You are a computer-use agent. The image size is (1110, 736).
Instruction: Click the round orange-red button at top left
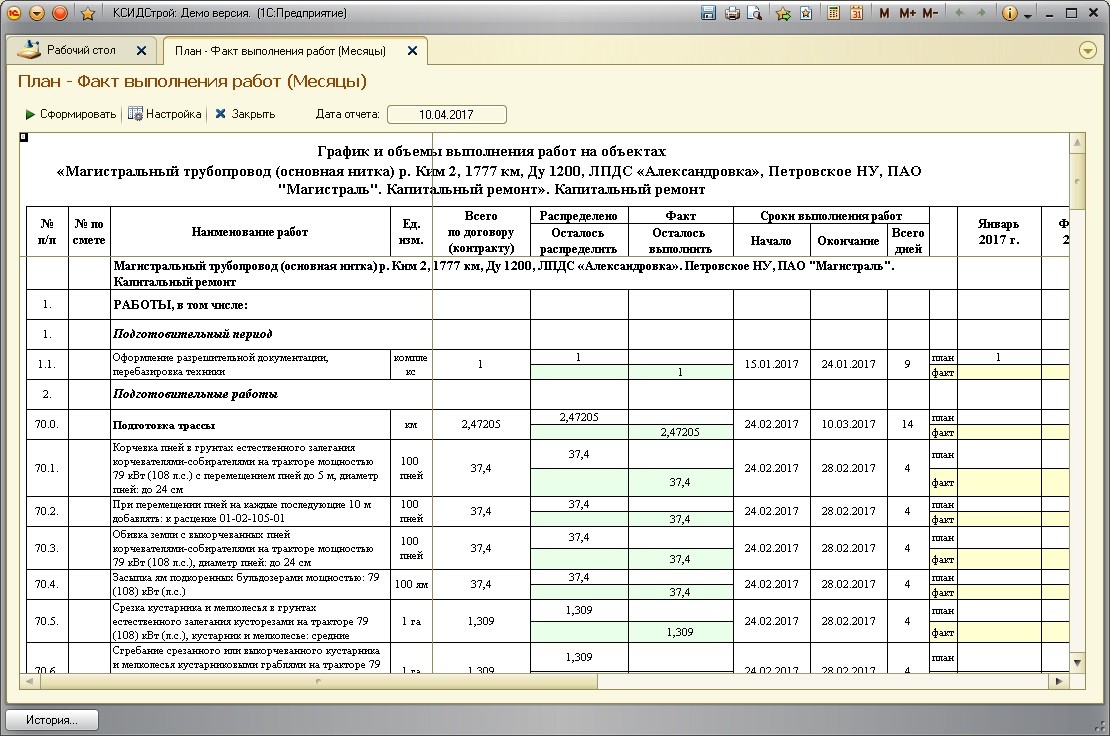[60, 13]
